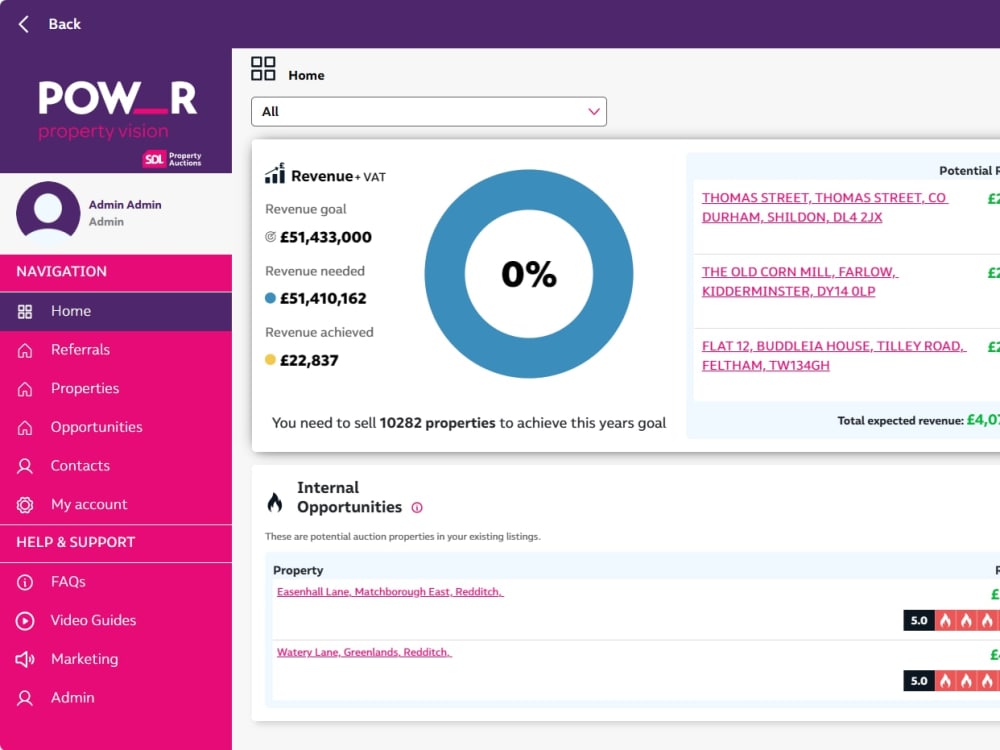
Task: Click the 0% value in donut chart
Action: [529, 274]
